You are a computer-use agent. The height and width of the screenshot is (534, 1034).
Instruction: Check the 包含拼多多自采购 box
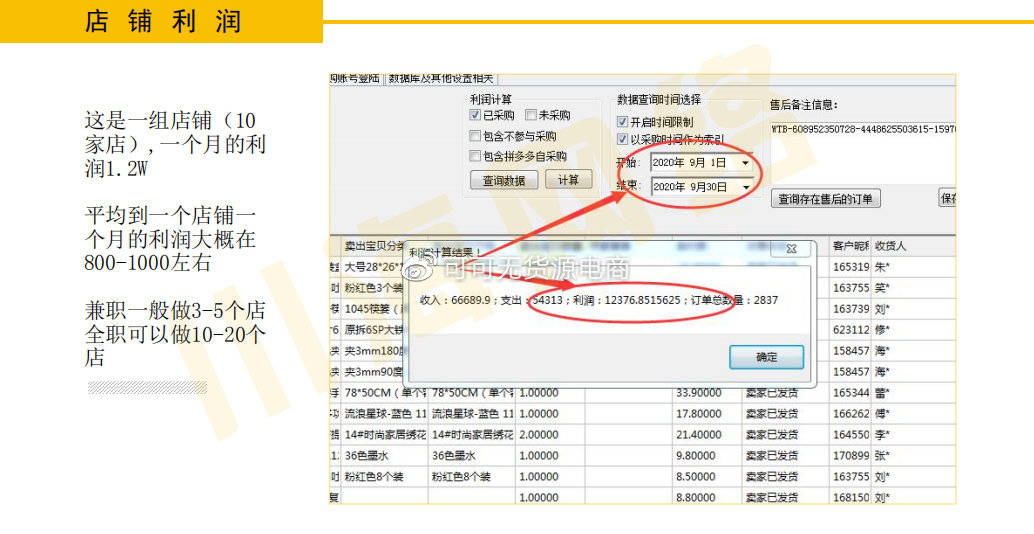pos(475,156)
